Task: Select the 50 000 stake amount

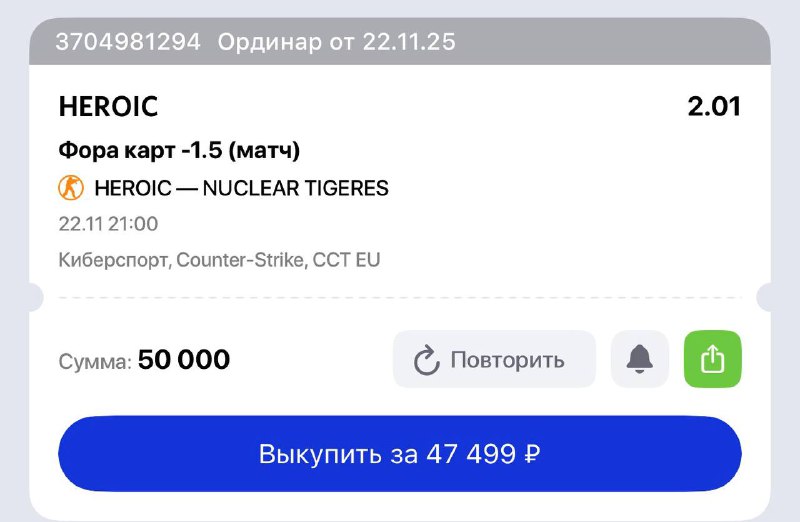Action: (184, 359)
